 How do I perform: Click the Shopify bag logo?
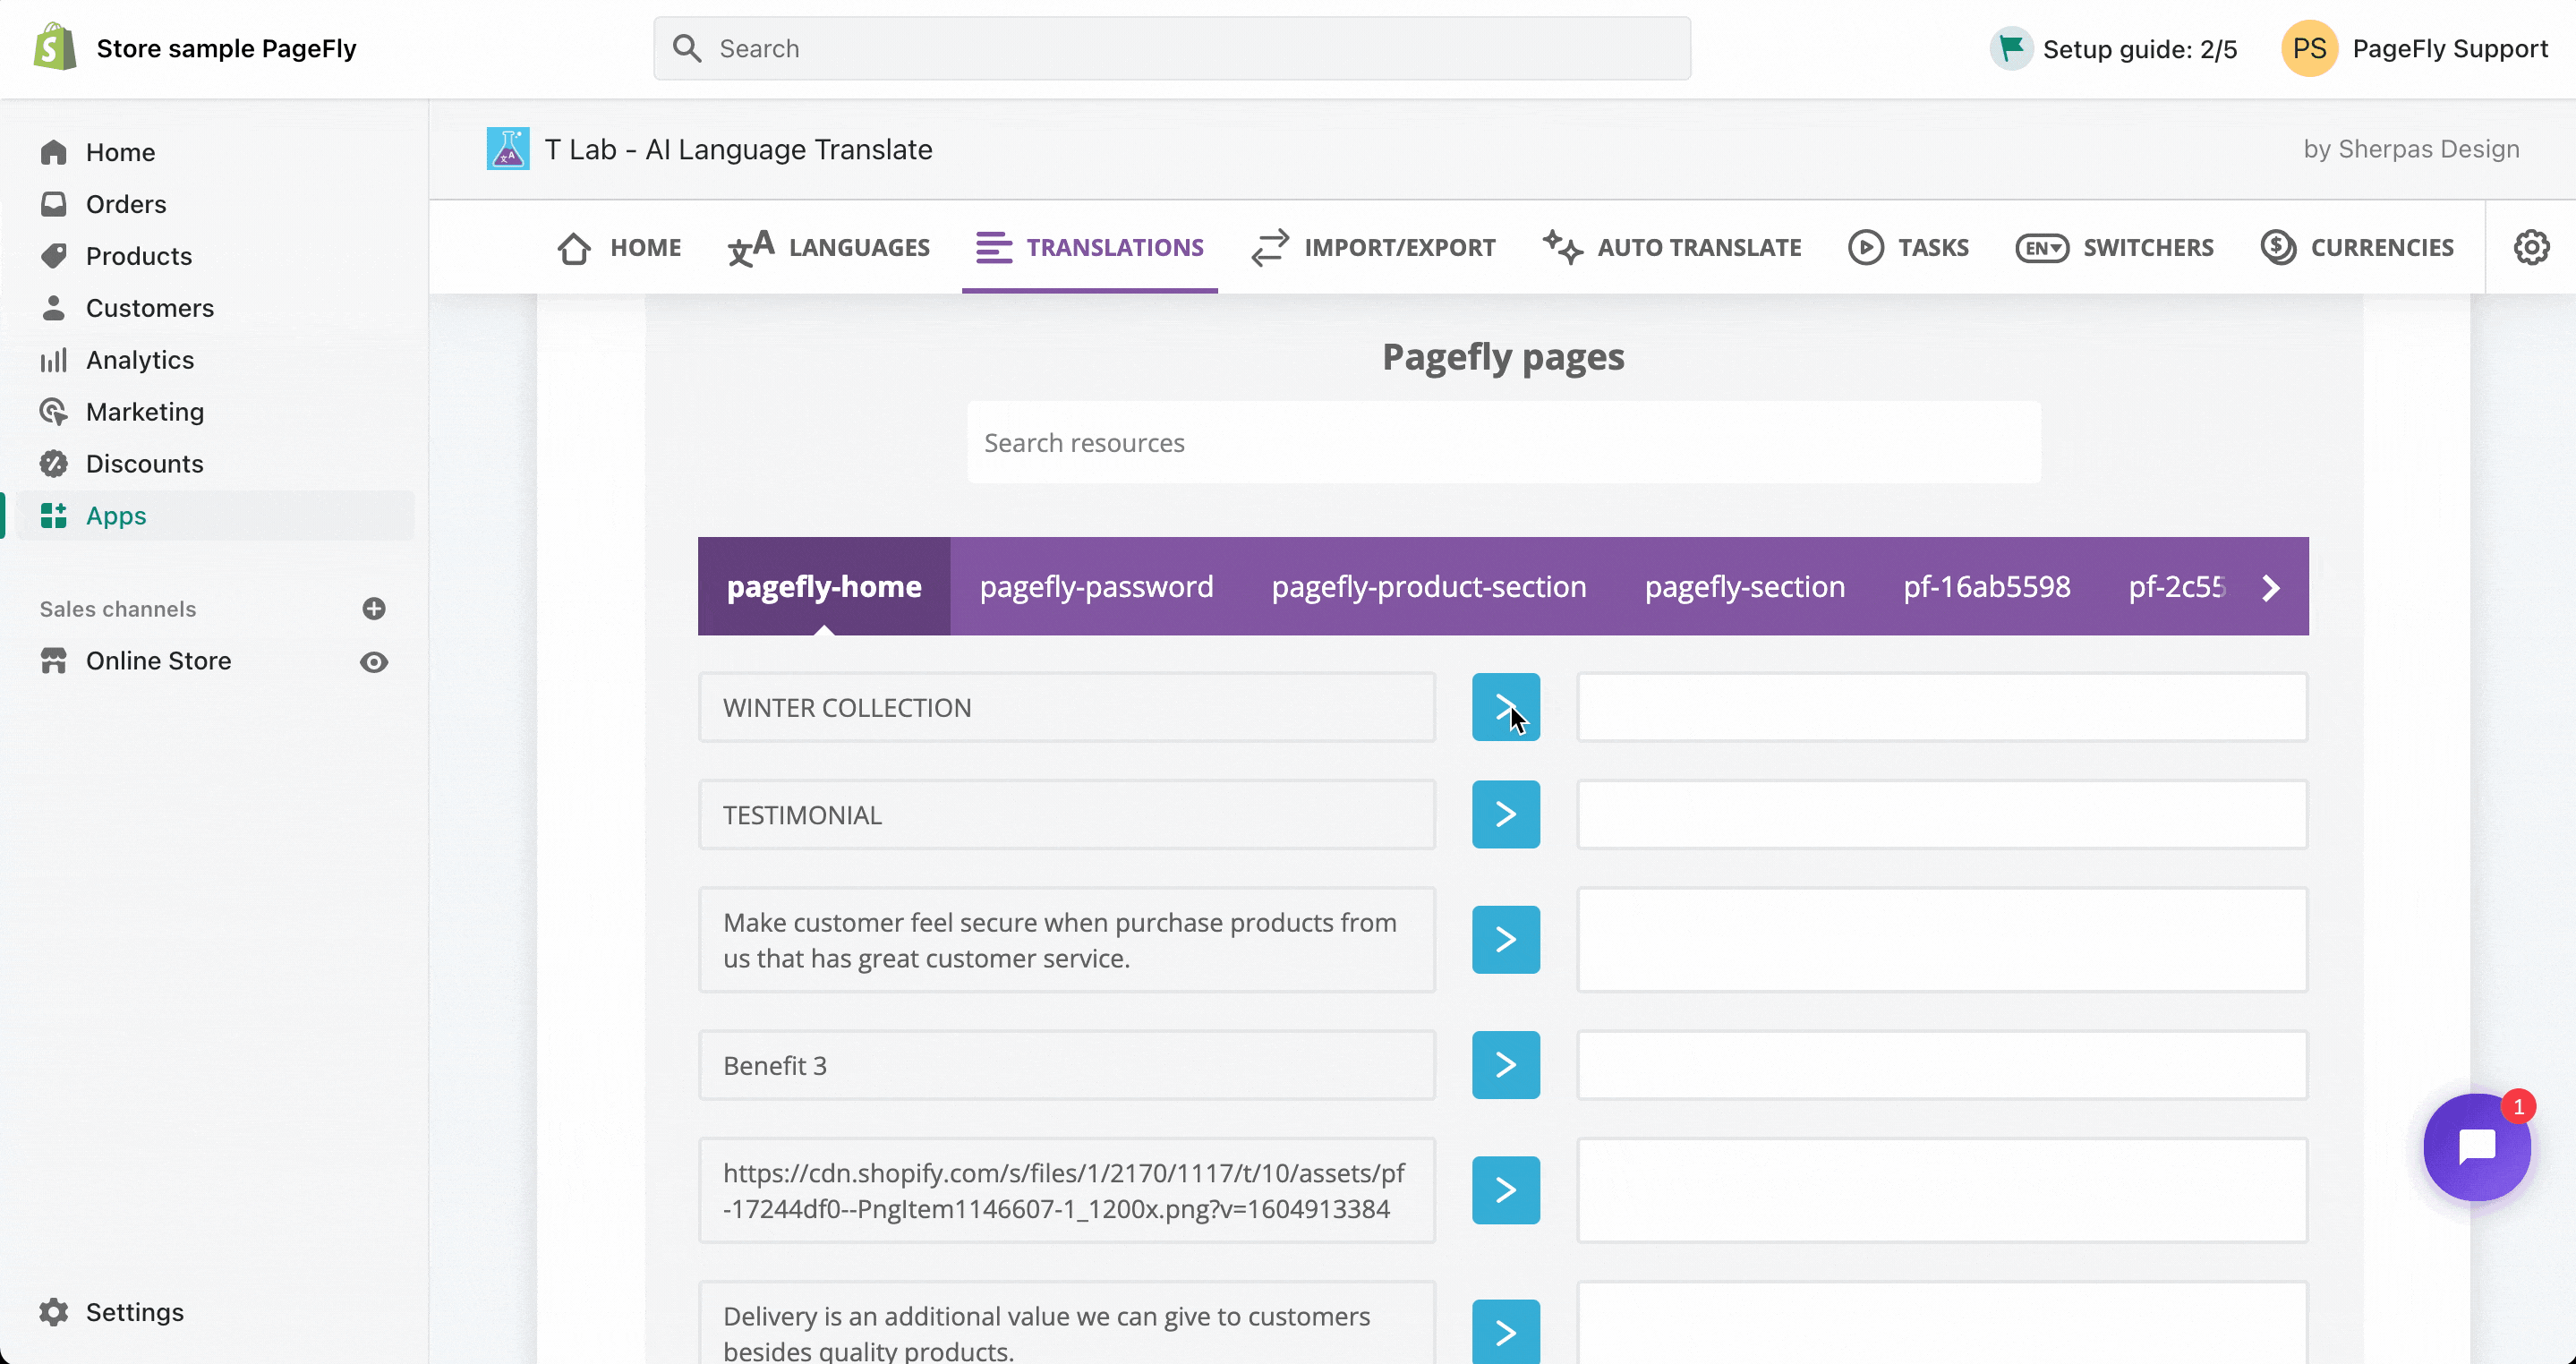click(x=54, y=47)
